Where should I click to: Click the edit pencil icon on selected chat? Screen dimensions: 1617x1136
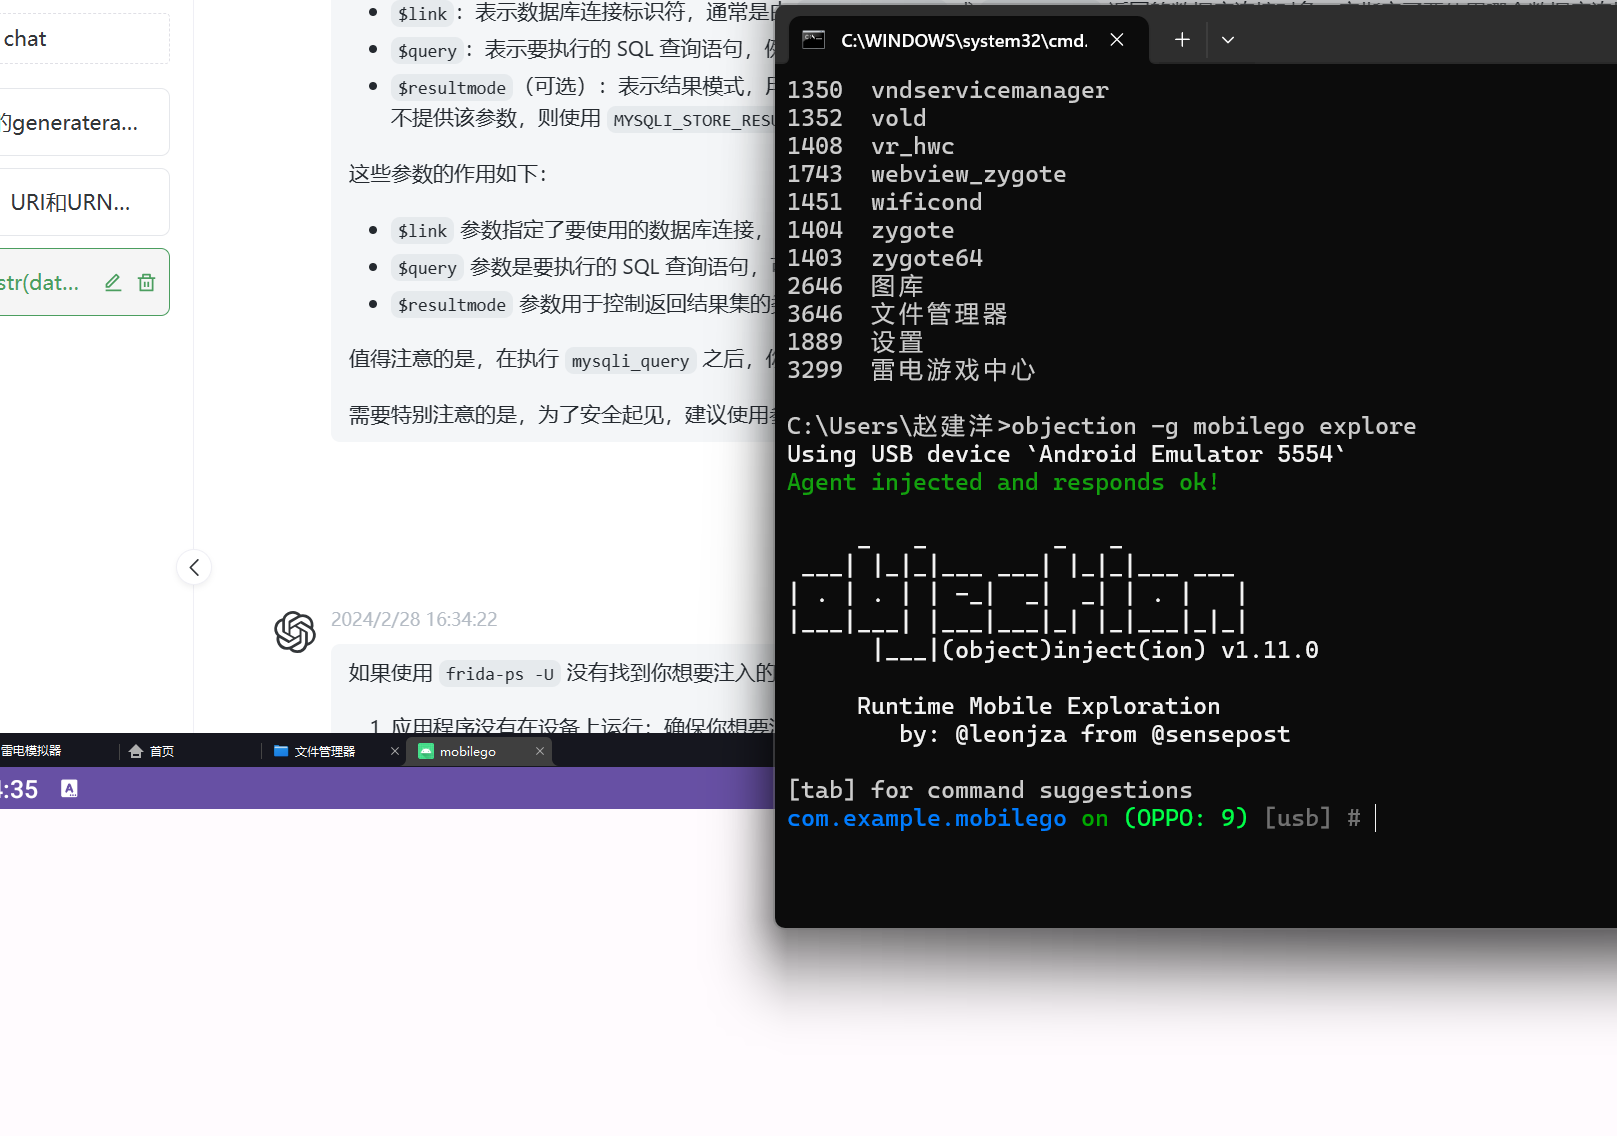pyautogui.click(x=113, y=283)
